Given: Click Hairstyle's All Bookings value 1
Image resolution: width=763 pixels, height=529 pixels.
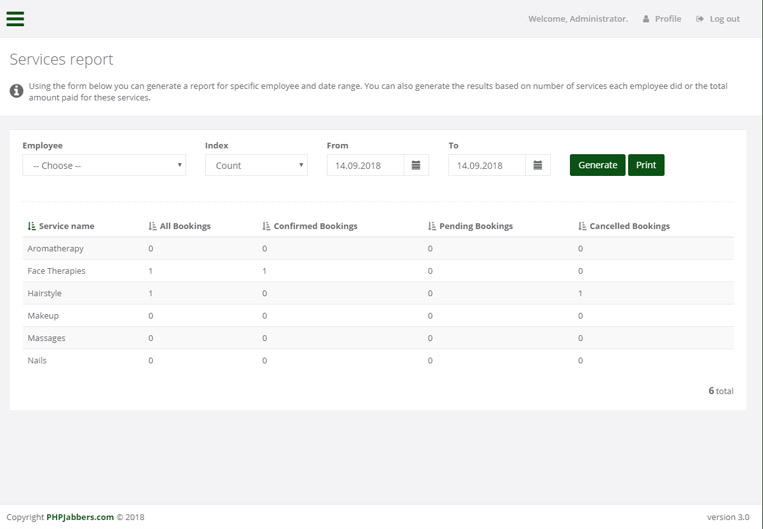Looking at the screenshot, I should point(150,293).
